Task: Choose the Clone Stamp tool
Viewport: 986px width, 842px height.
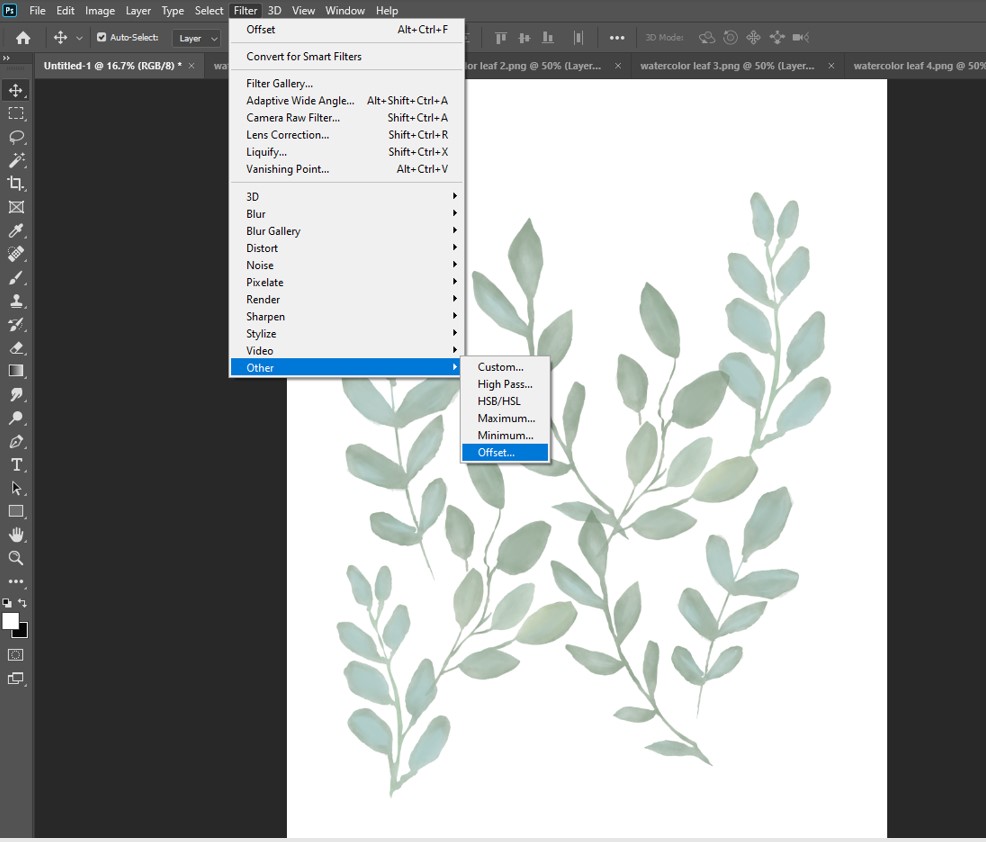Action: (16, 301)
